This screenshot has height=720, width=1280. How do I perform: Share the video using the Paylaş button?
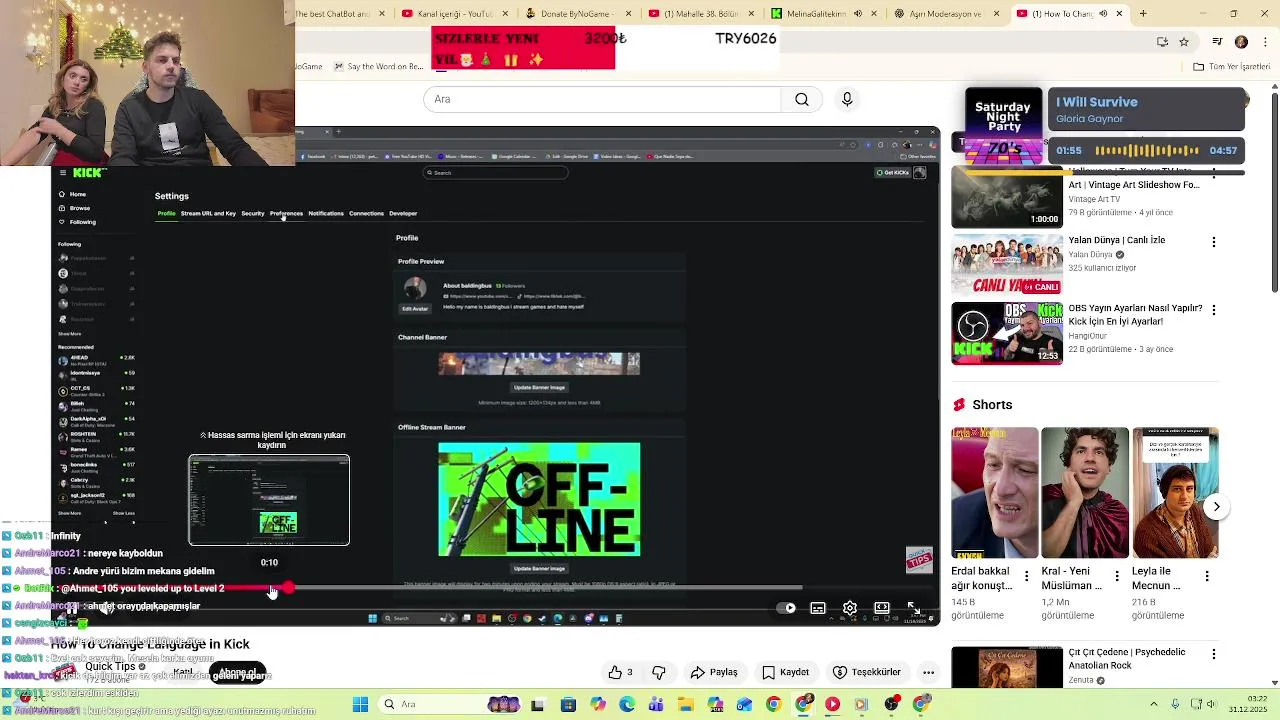714,672
